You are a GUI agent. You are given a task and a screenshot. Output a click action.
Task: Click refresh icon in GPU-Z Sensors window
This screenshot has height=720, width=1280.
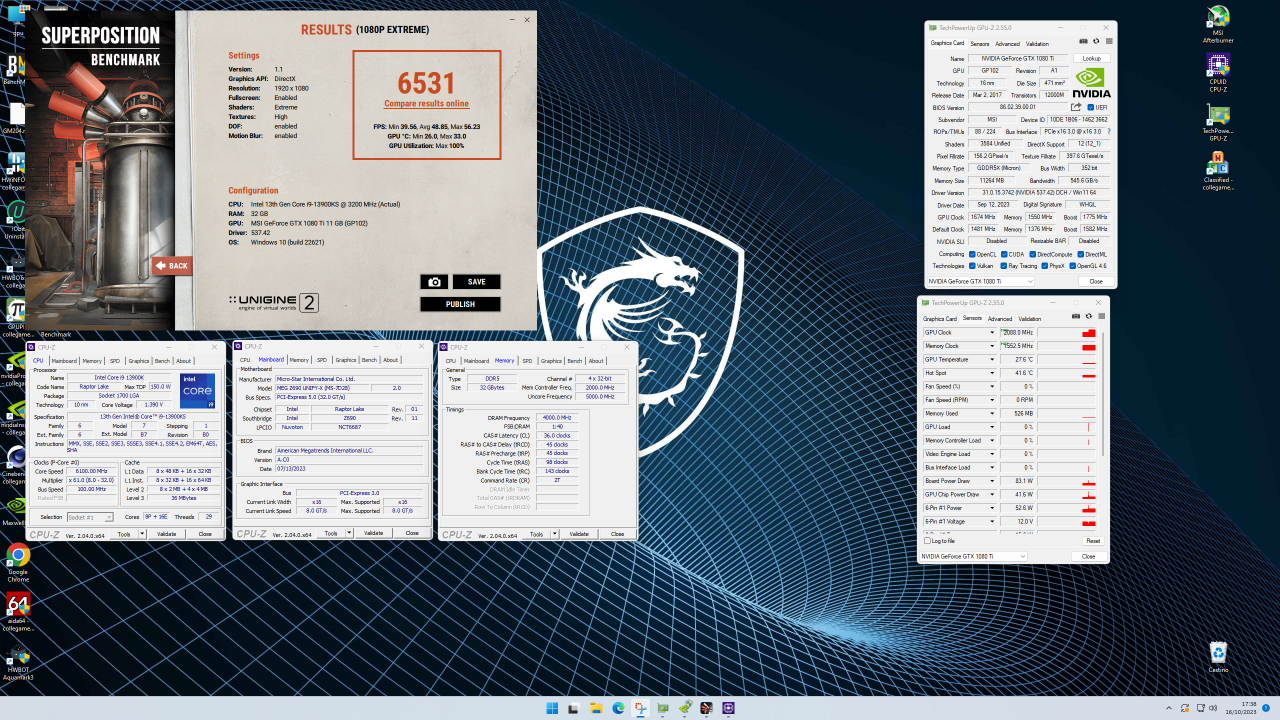[x=1088, y=316]
